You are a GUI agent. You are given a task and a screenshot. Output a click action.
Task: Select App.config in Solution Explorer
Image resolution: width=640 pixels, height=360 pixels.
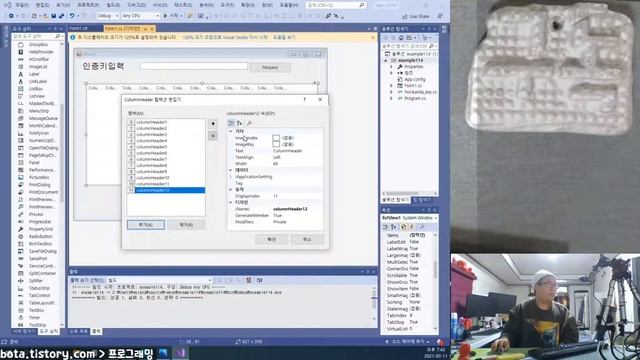tap(415, 79)
